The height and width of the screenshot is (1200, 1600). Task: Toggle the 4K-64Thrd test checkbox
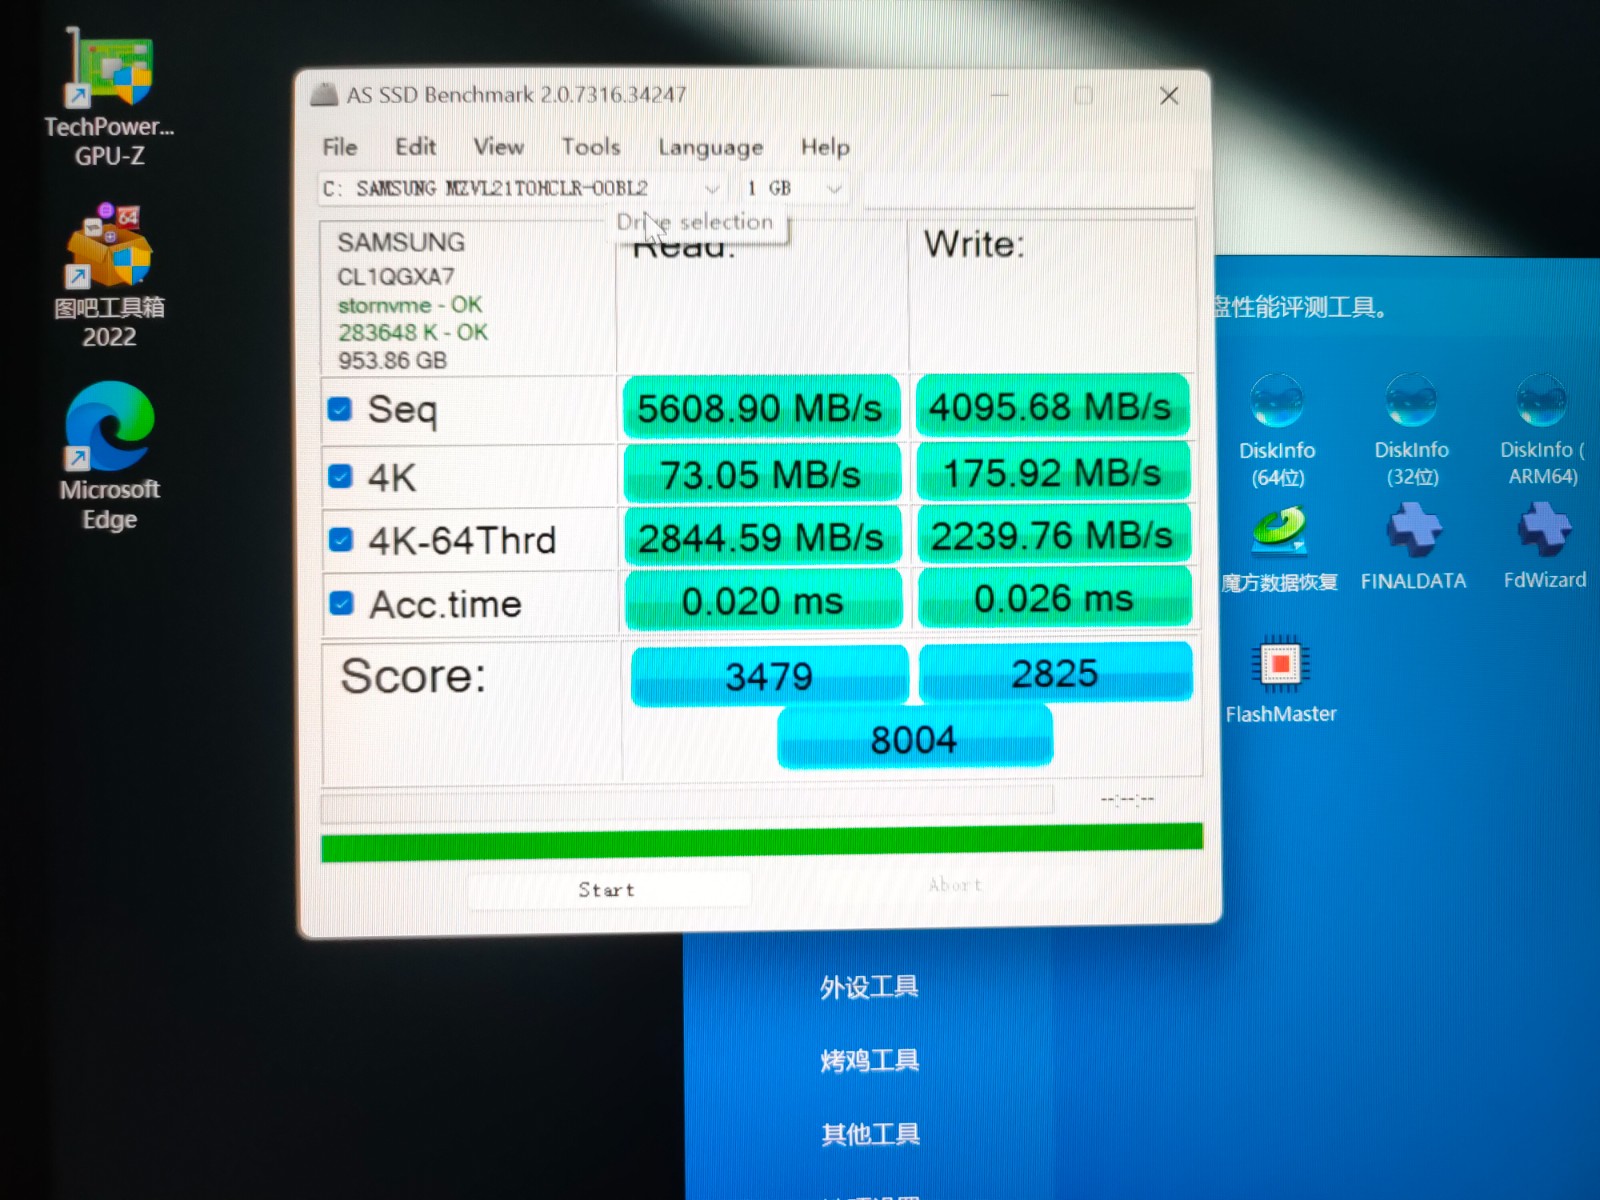coord(341,540)
